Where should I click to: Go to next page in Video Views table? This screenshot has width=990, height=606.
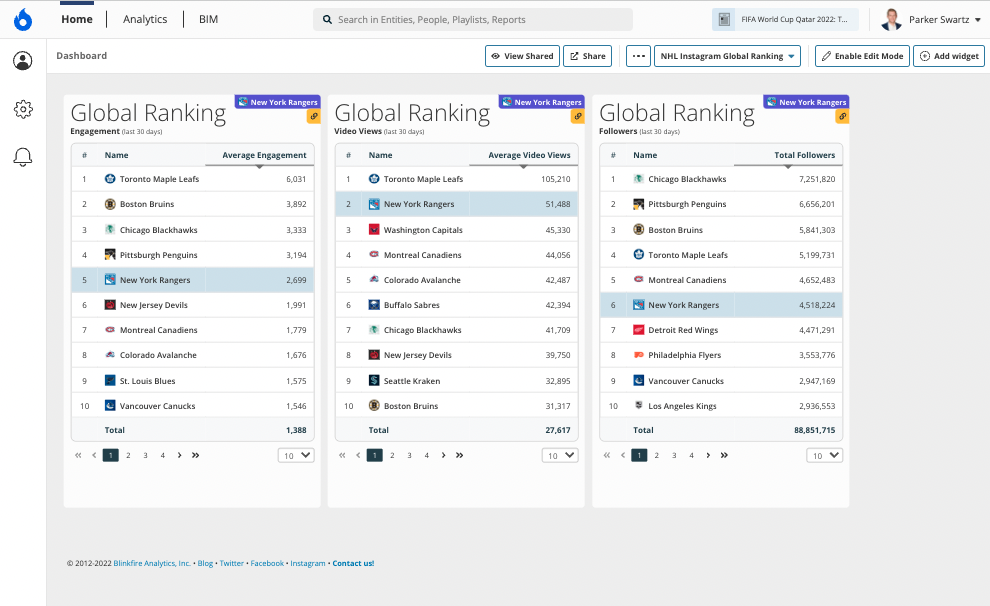443,455
